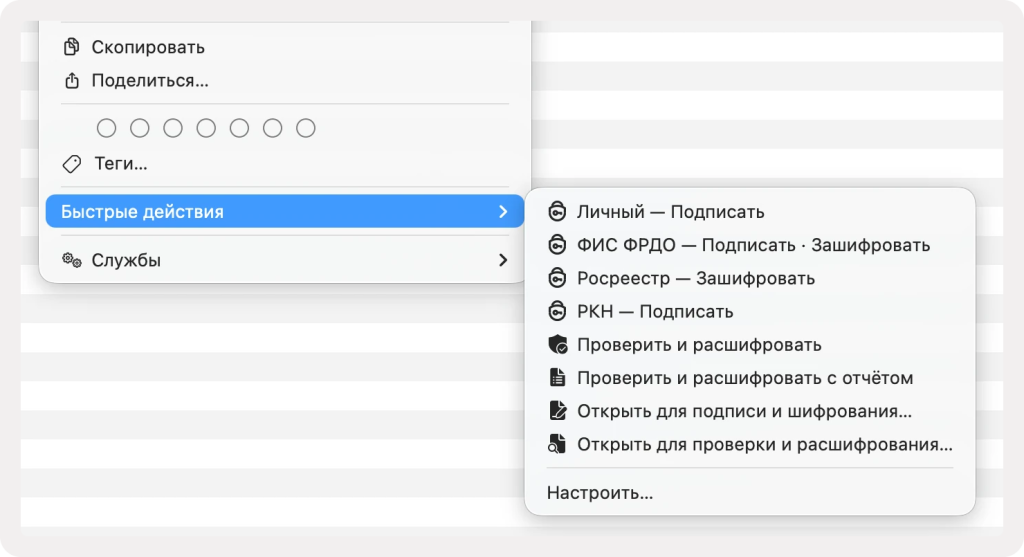Select the third tag color circle
This screenshot has width=1024, height=557.
[x=173, y=128]
